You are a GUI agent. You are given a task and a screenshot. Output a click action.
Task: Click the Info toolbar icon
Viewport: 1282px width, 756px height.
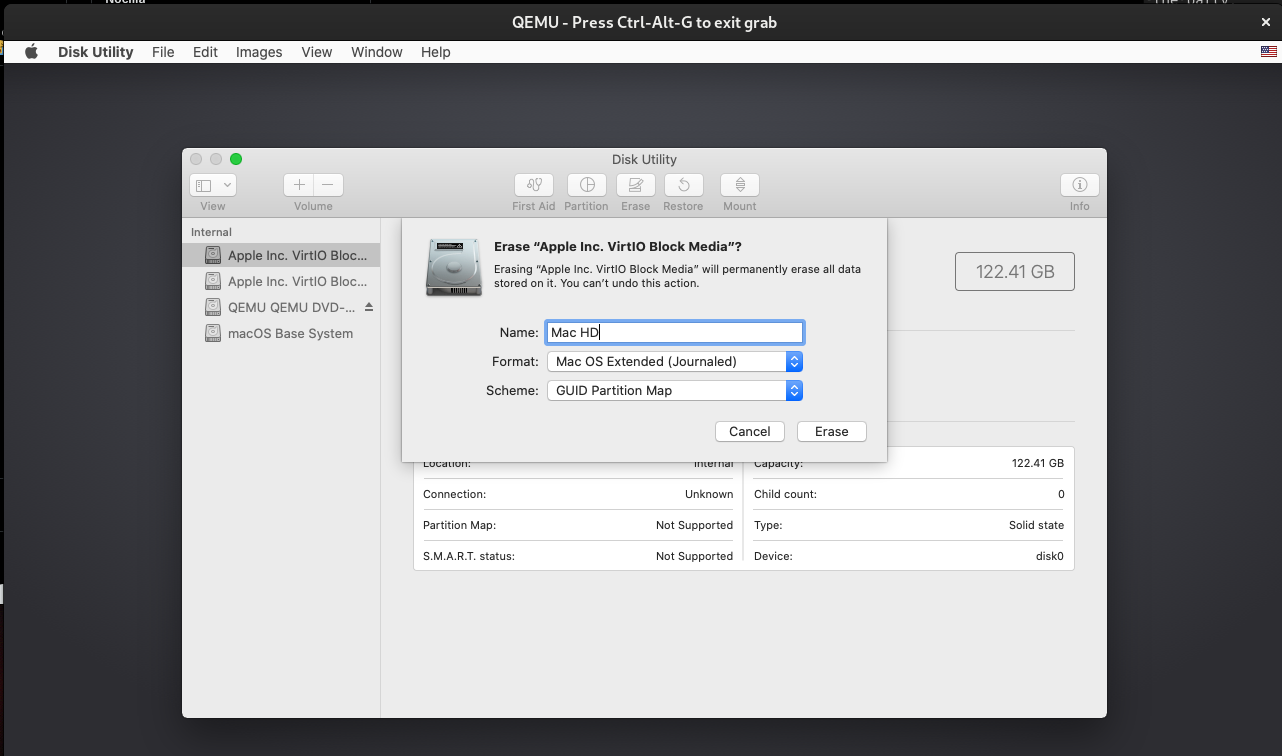click(1080, 185)
